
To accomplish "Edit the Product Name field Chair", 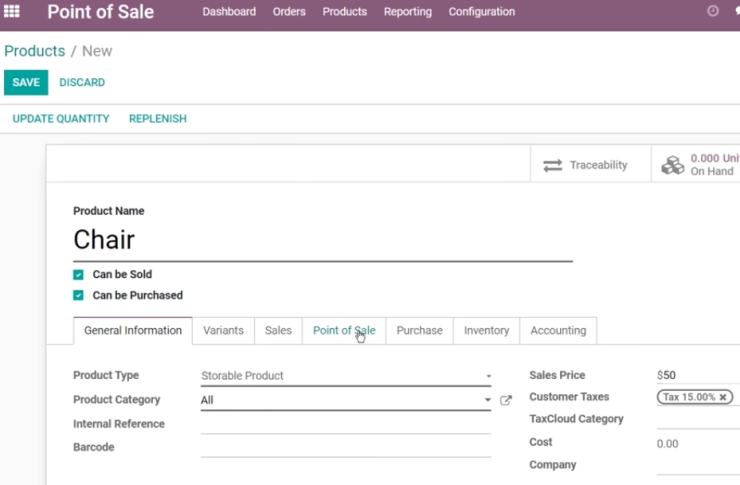I will point(323,240).
